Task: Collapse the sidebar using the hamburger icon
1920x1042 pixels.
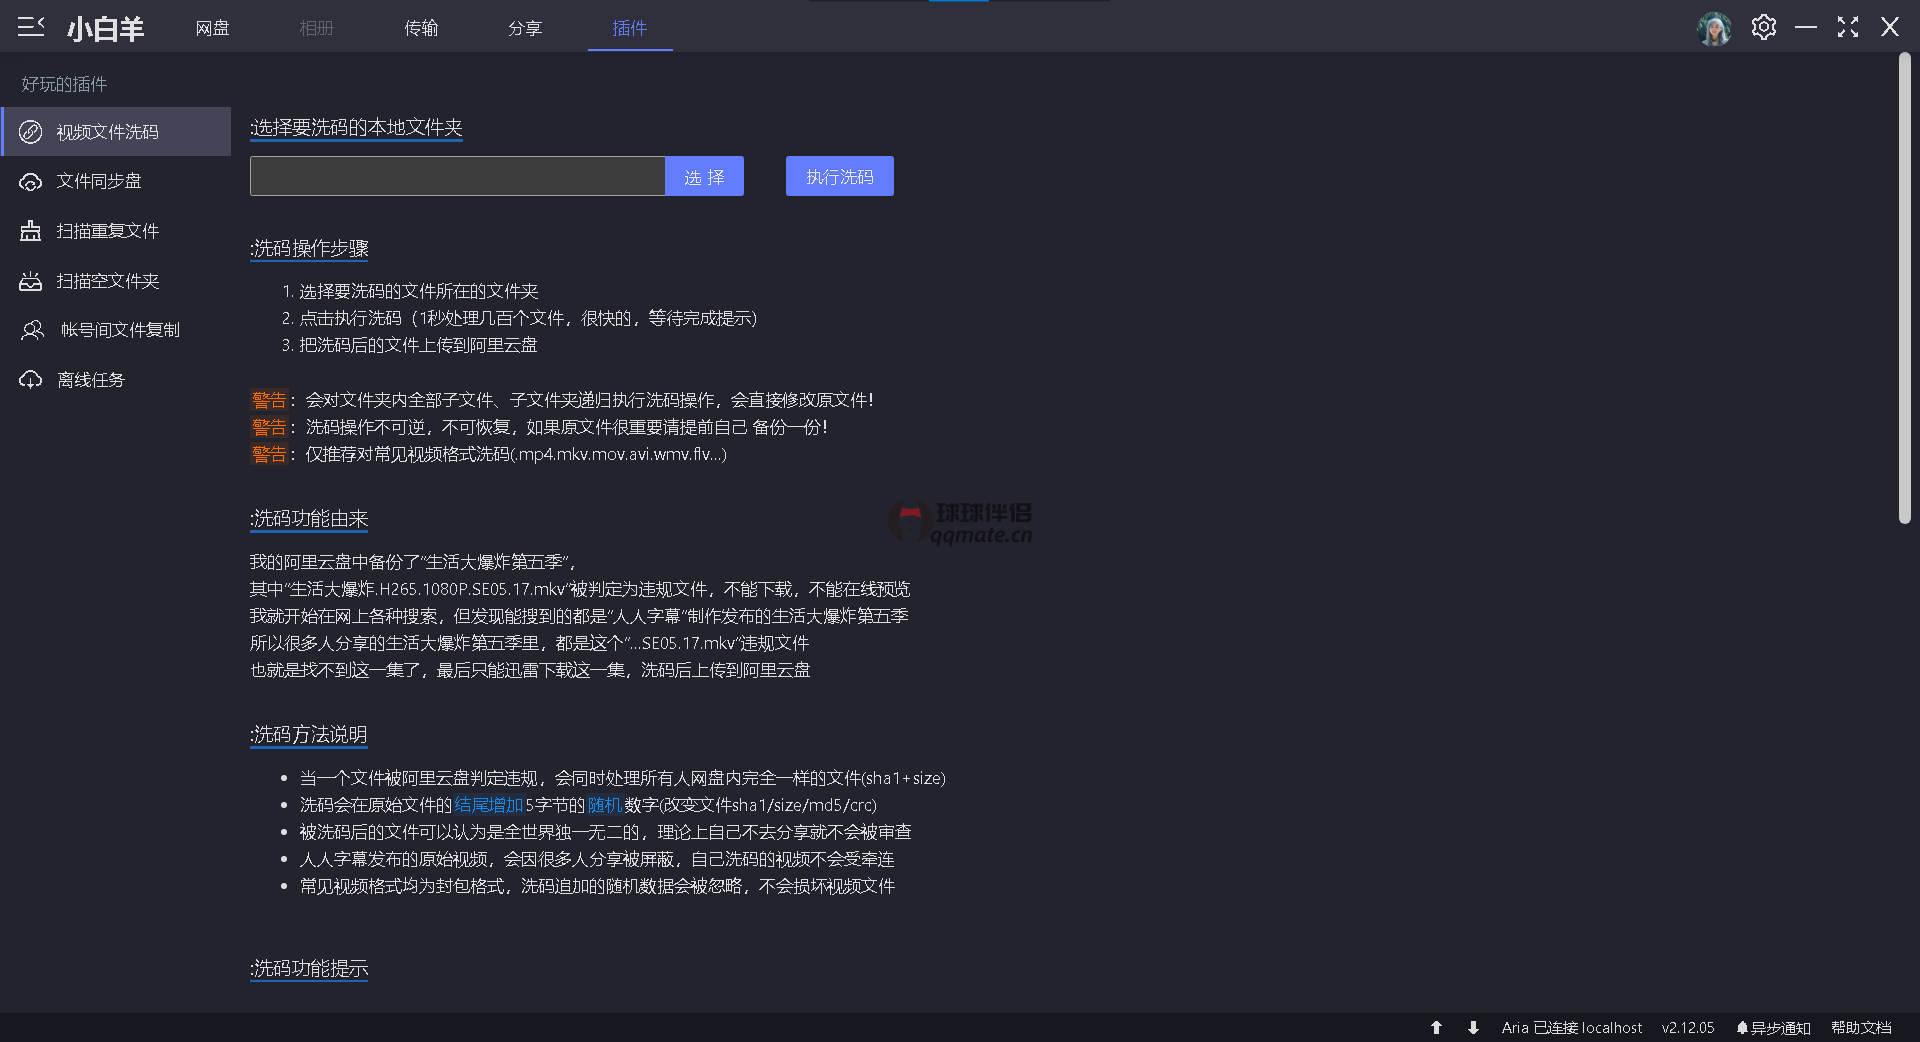Action: pos(31,27)
